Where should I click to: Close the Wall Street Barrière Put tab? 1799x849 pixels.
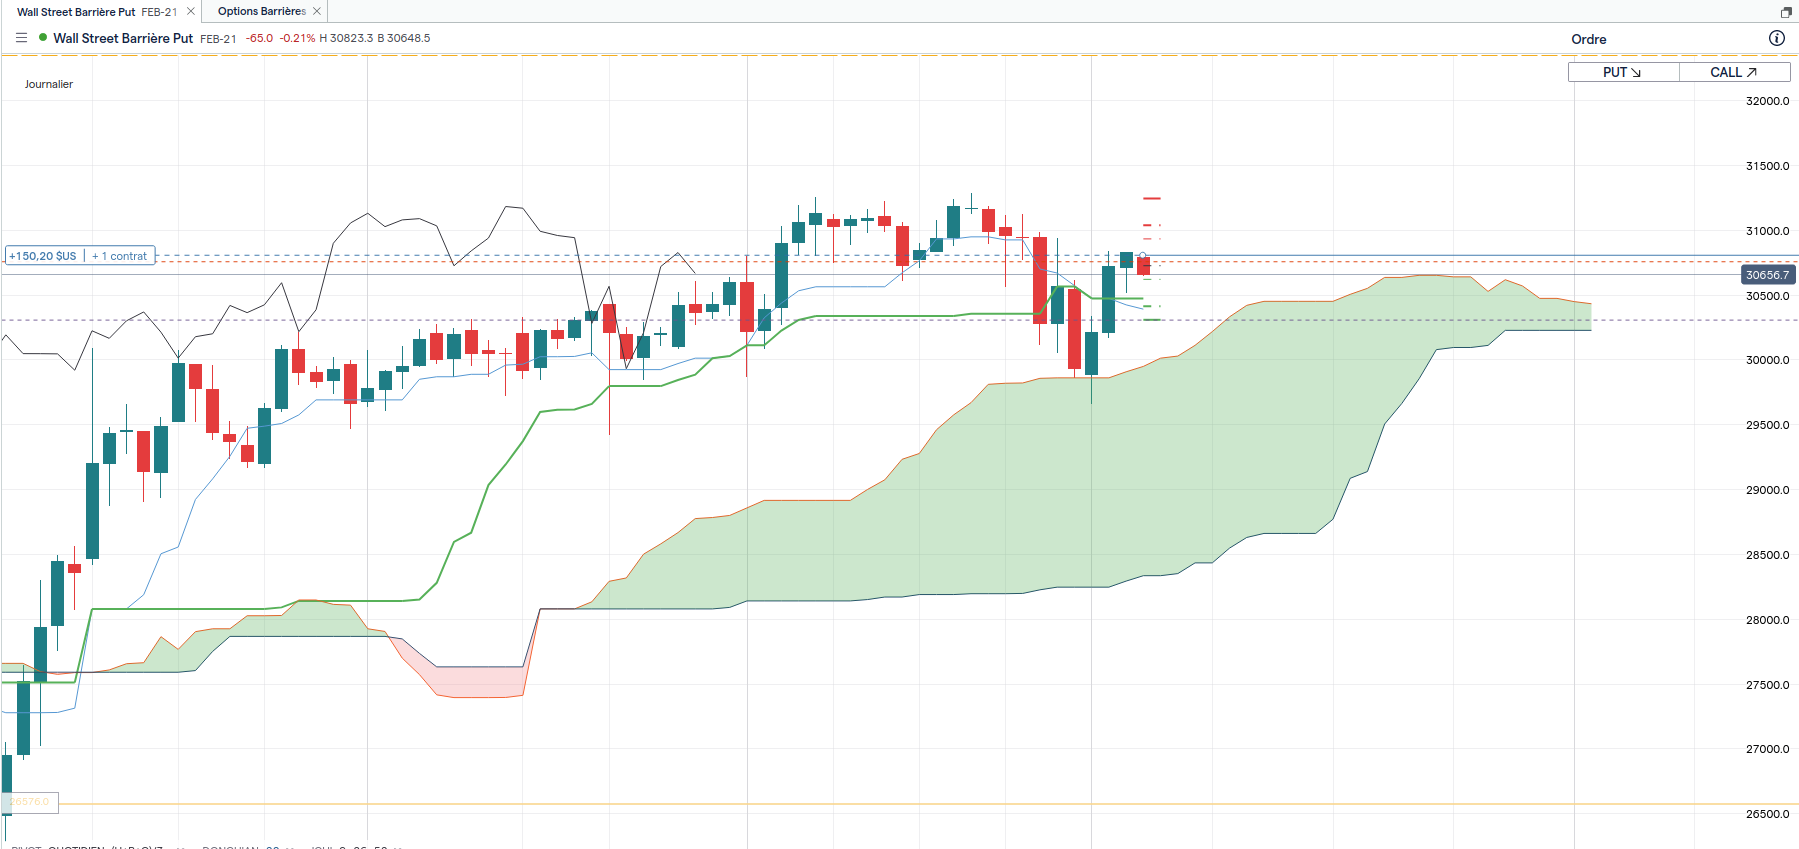[x=191, y=11]
